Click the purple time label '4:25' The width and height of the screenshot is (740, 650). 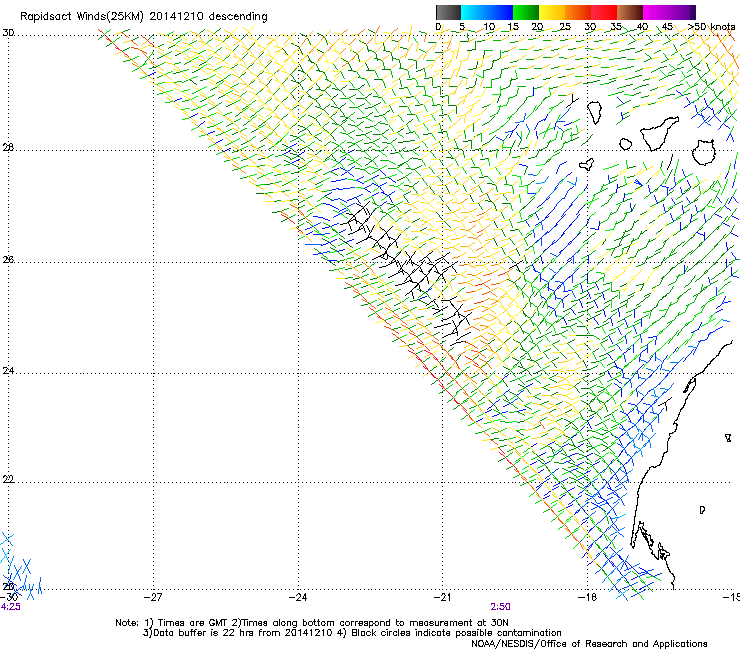tap(10, 607)
